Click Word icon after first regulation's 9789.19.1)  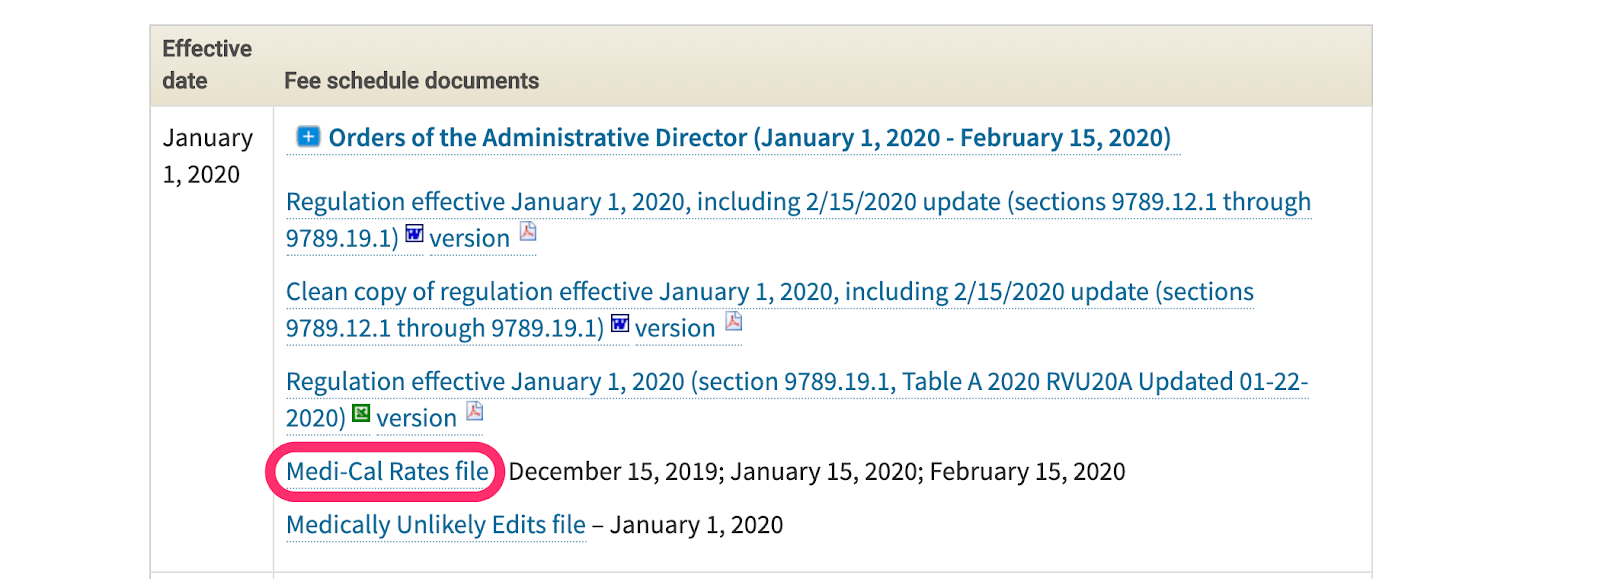(x=414, y=234)
